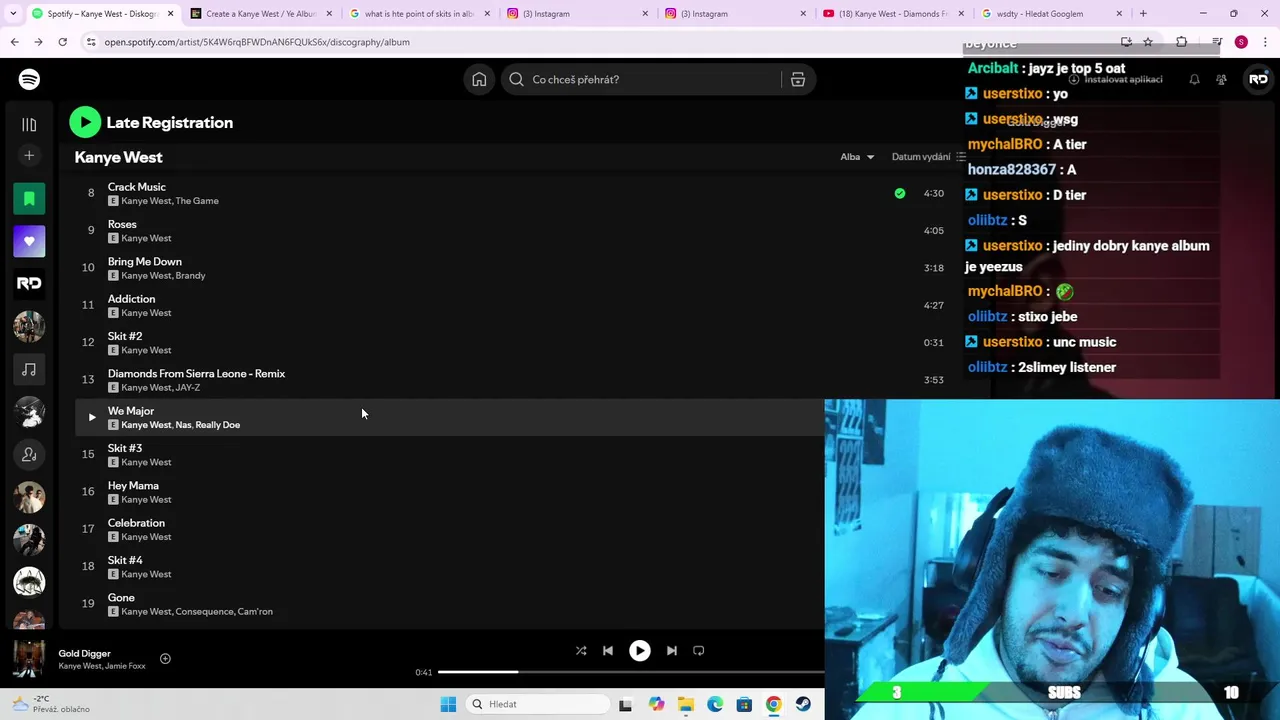The image size is (1280, 720).
Task: Seek on the playback progress bar
Action: pyautogui.click(x=631, y=672)
